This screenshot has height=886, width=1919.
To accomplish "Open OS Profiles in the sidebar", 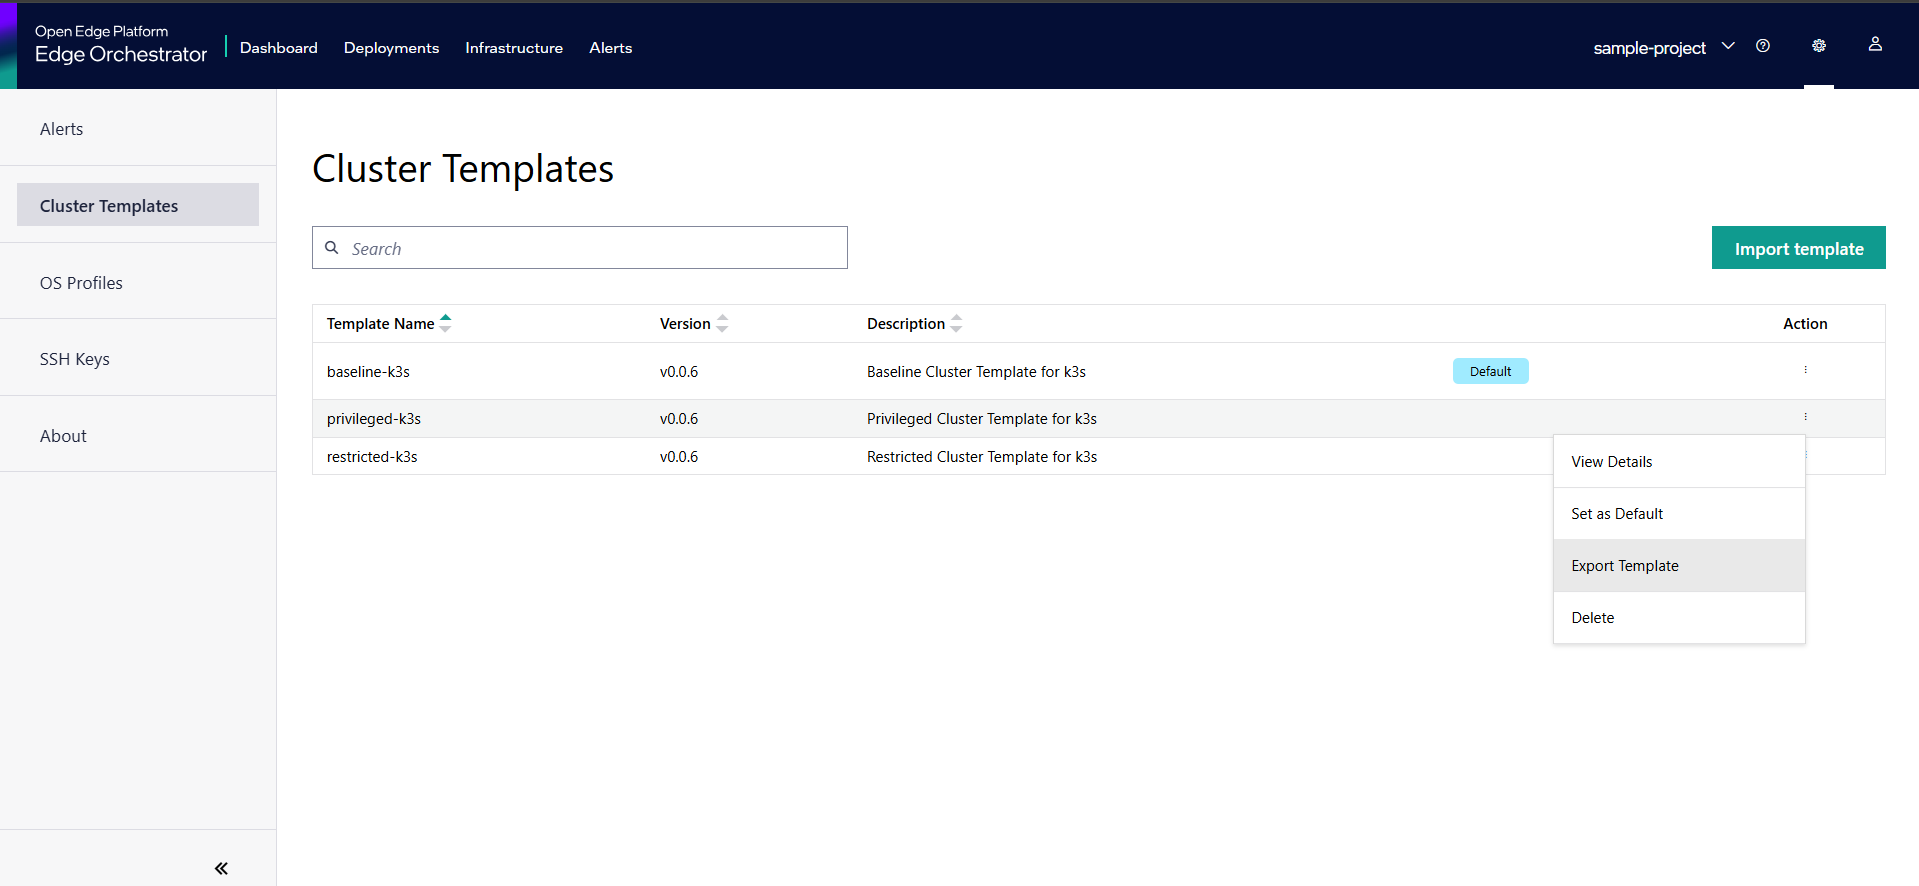I will coord(81,283).
